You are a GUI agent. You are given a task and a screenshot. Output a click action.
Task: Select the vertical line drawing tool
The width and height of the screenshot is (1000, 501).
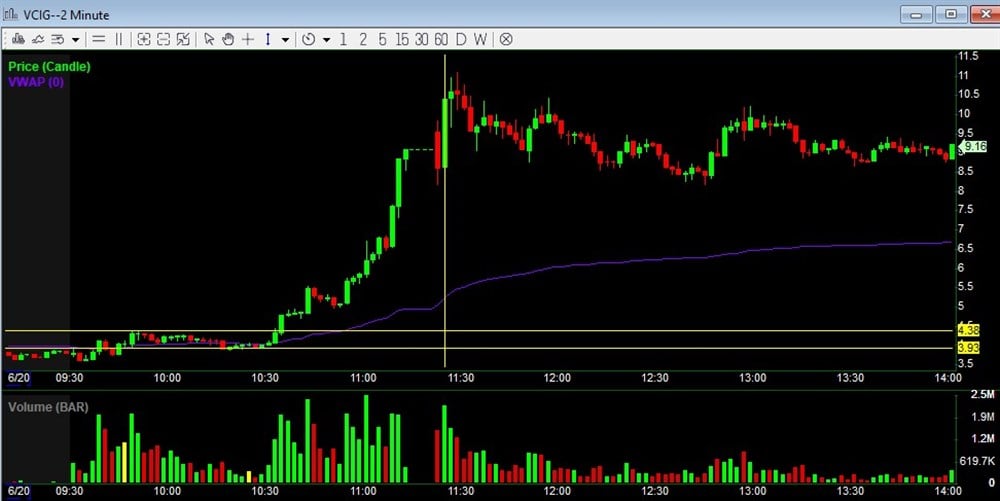[x=119, y=40]
